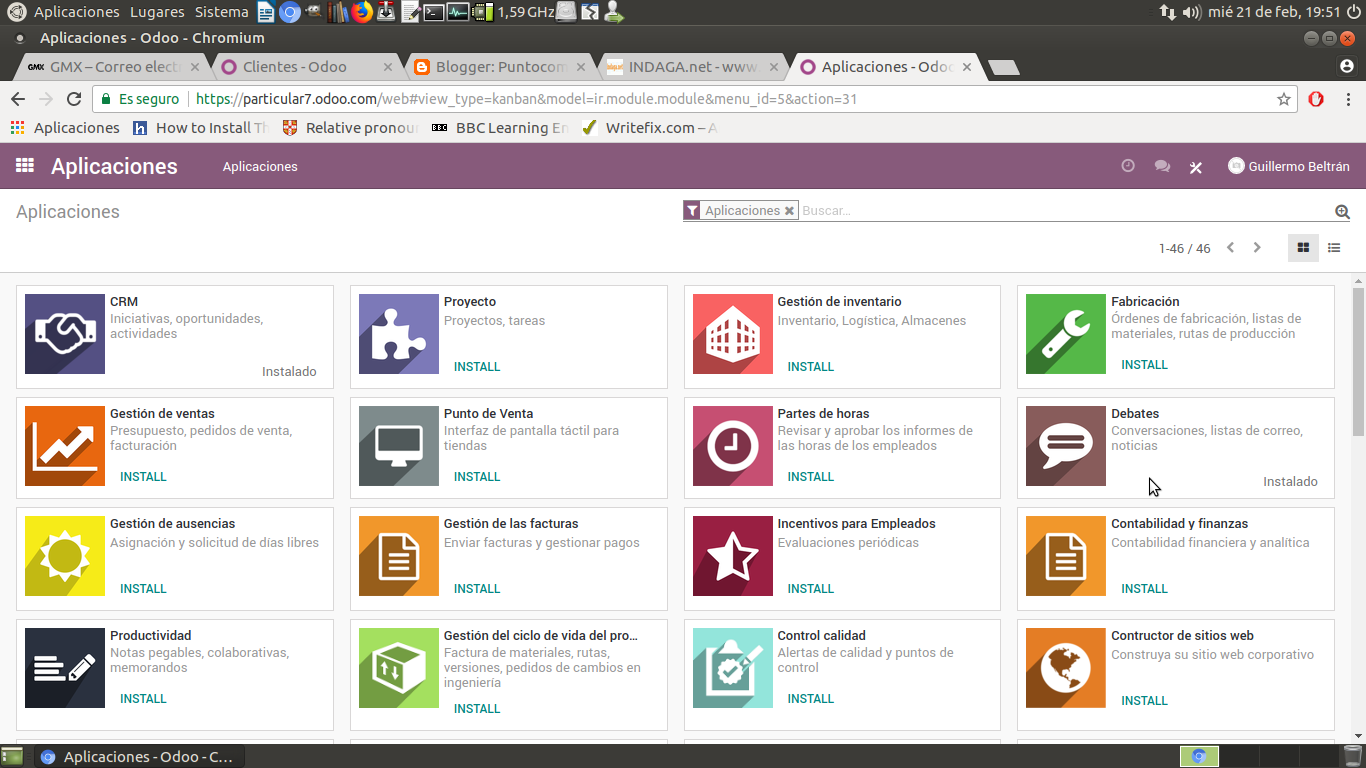The image size is (1366, 768).
Task: Open the terminal launcher in the top panel
Action: tap(433, 12)
